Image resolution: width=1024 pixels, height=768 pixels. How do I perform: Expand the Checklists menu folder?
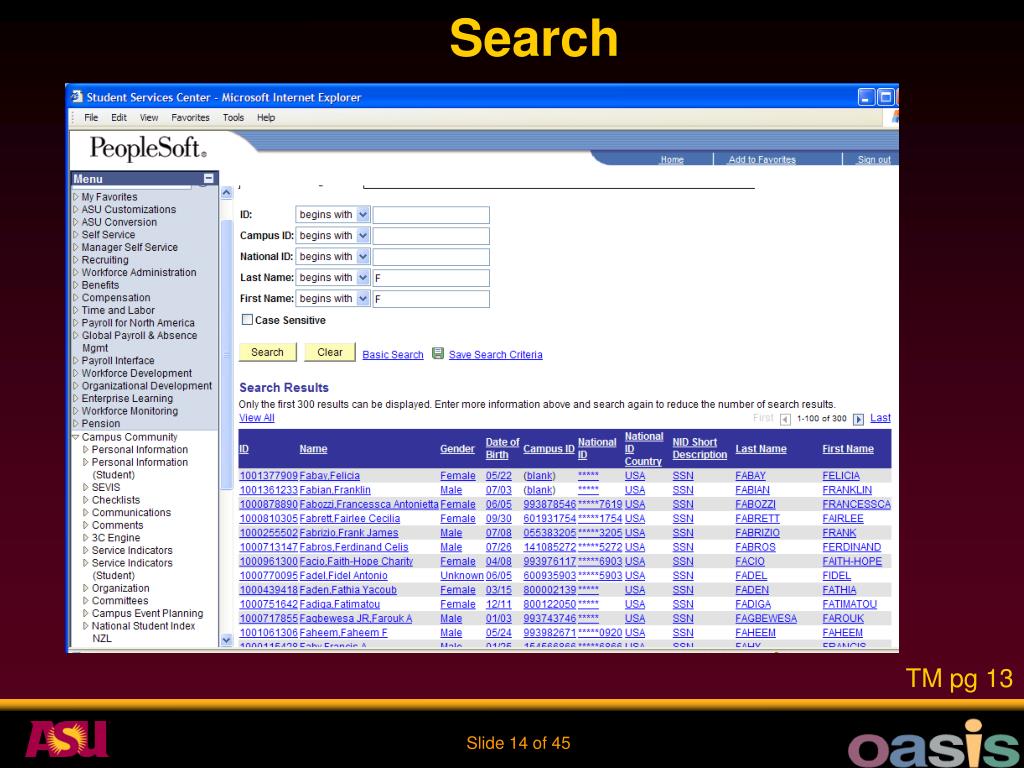(x=86, y=500)
